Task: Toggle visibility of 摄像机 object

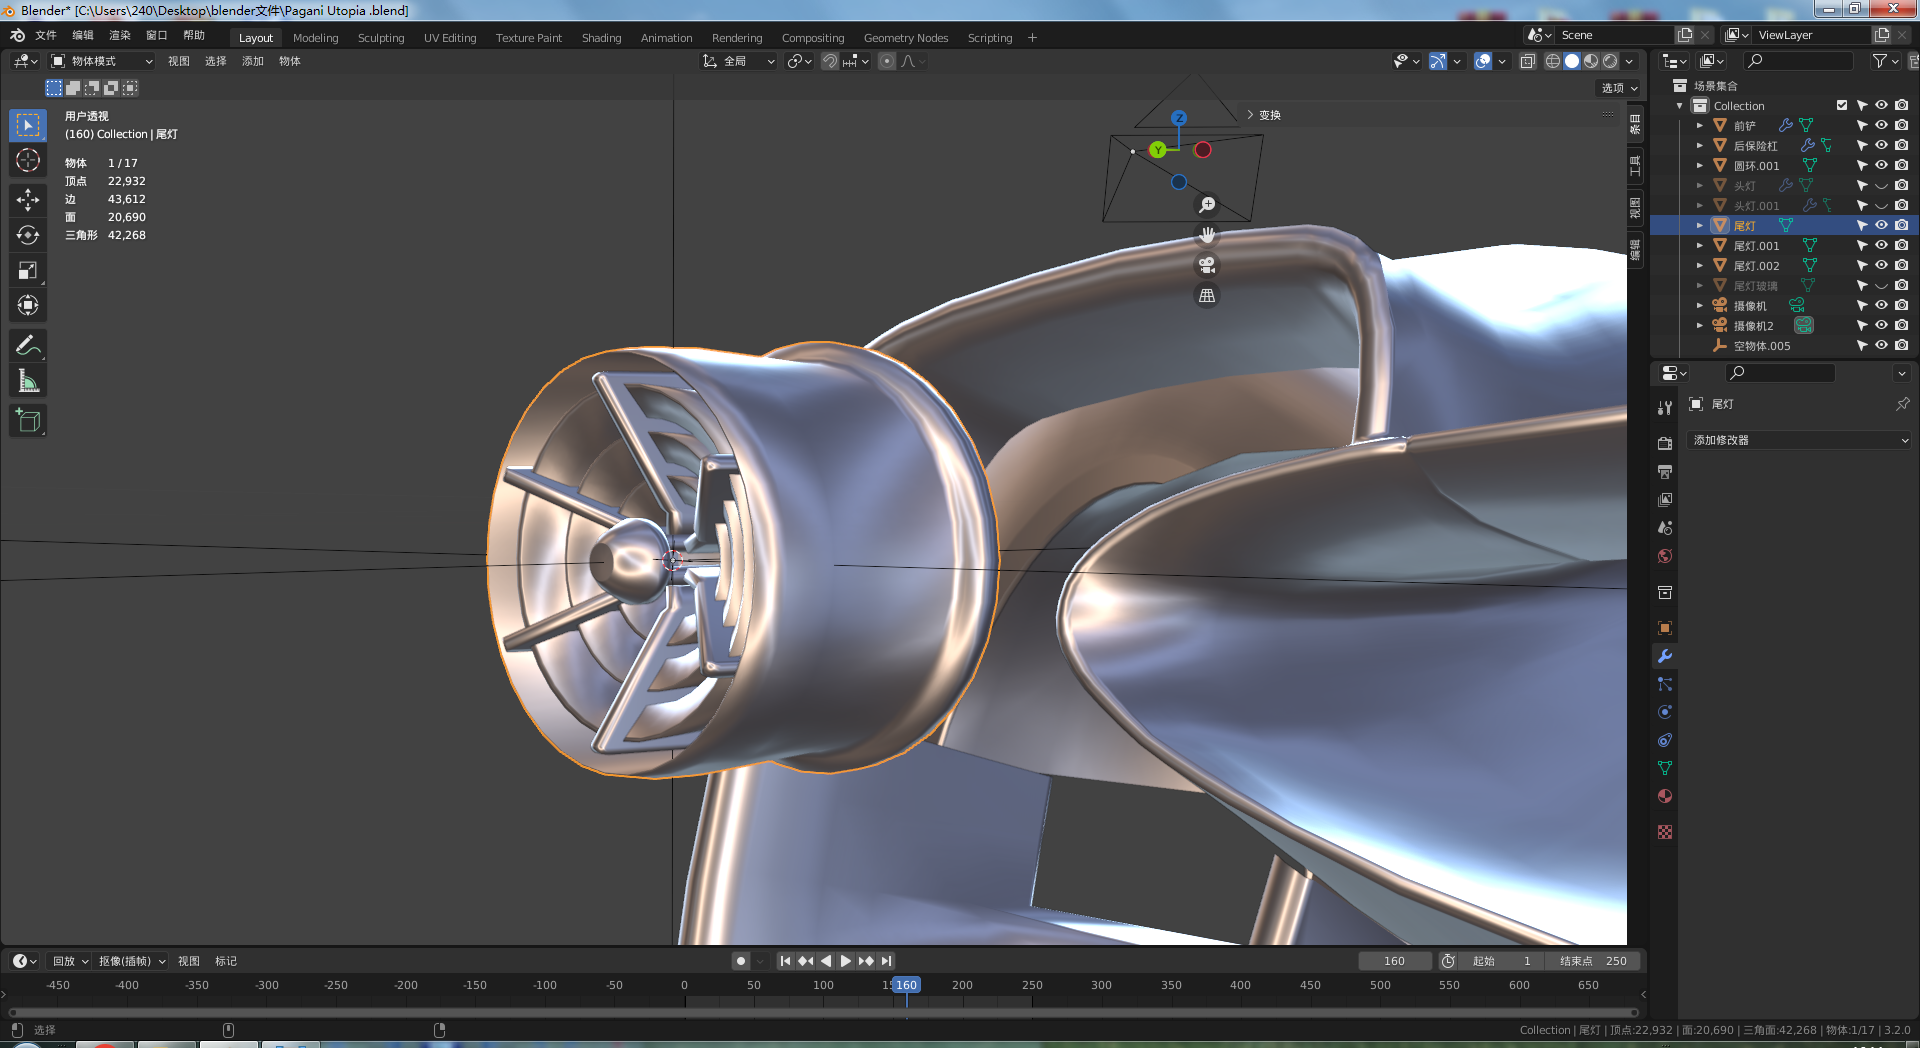Action: (1881, 305)
